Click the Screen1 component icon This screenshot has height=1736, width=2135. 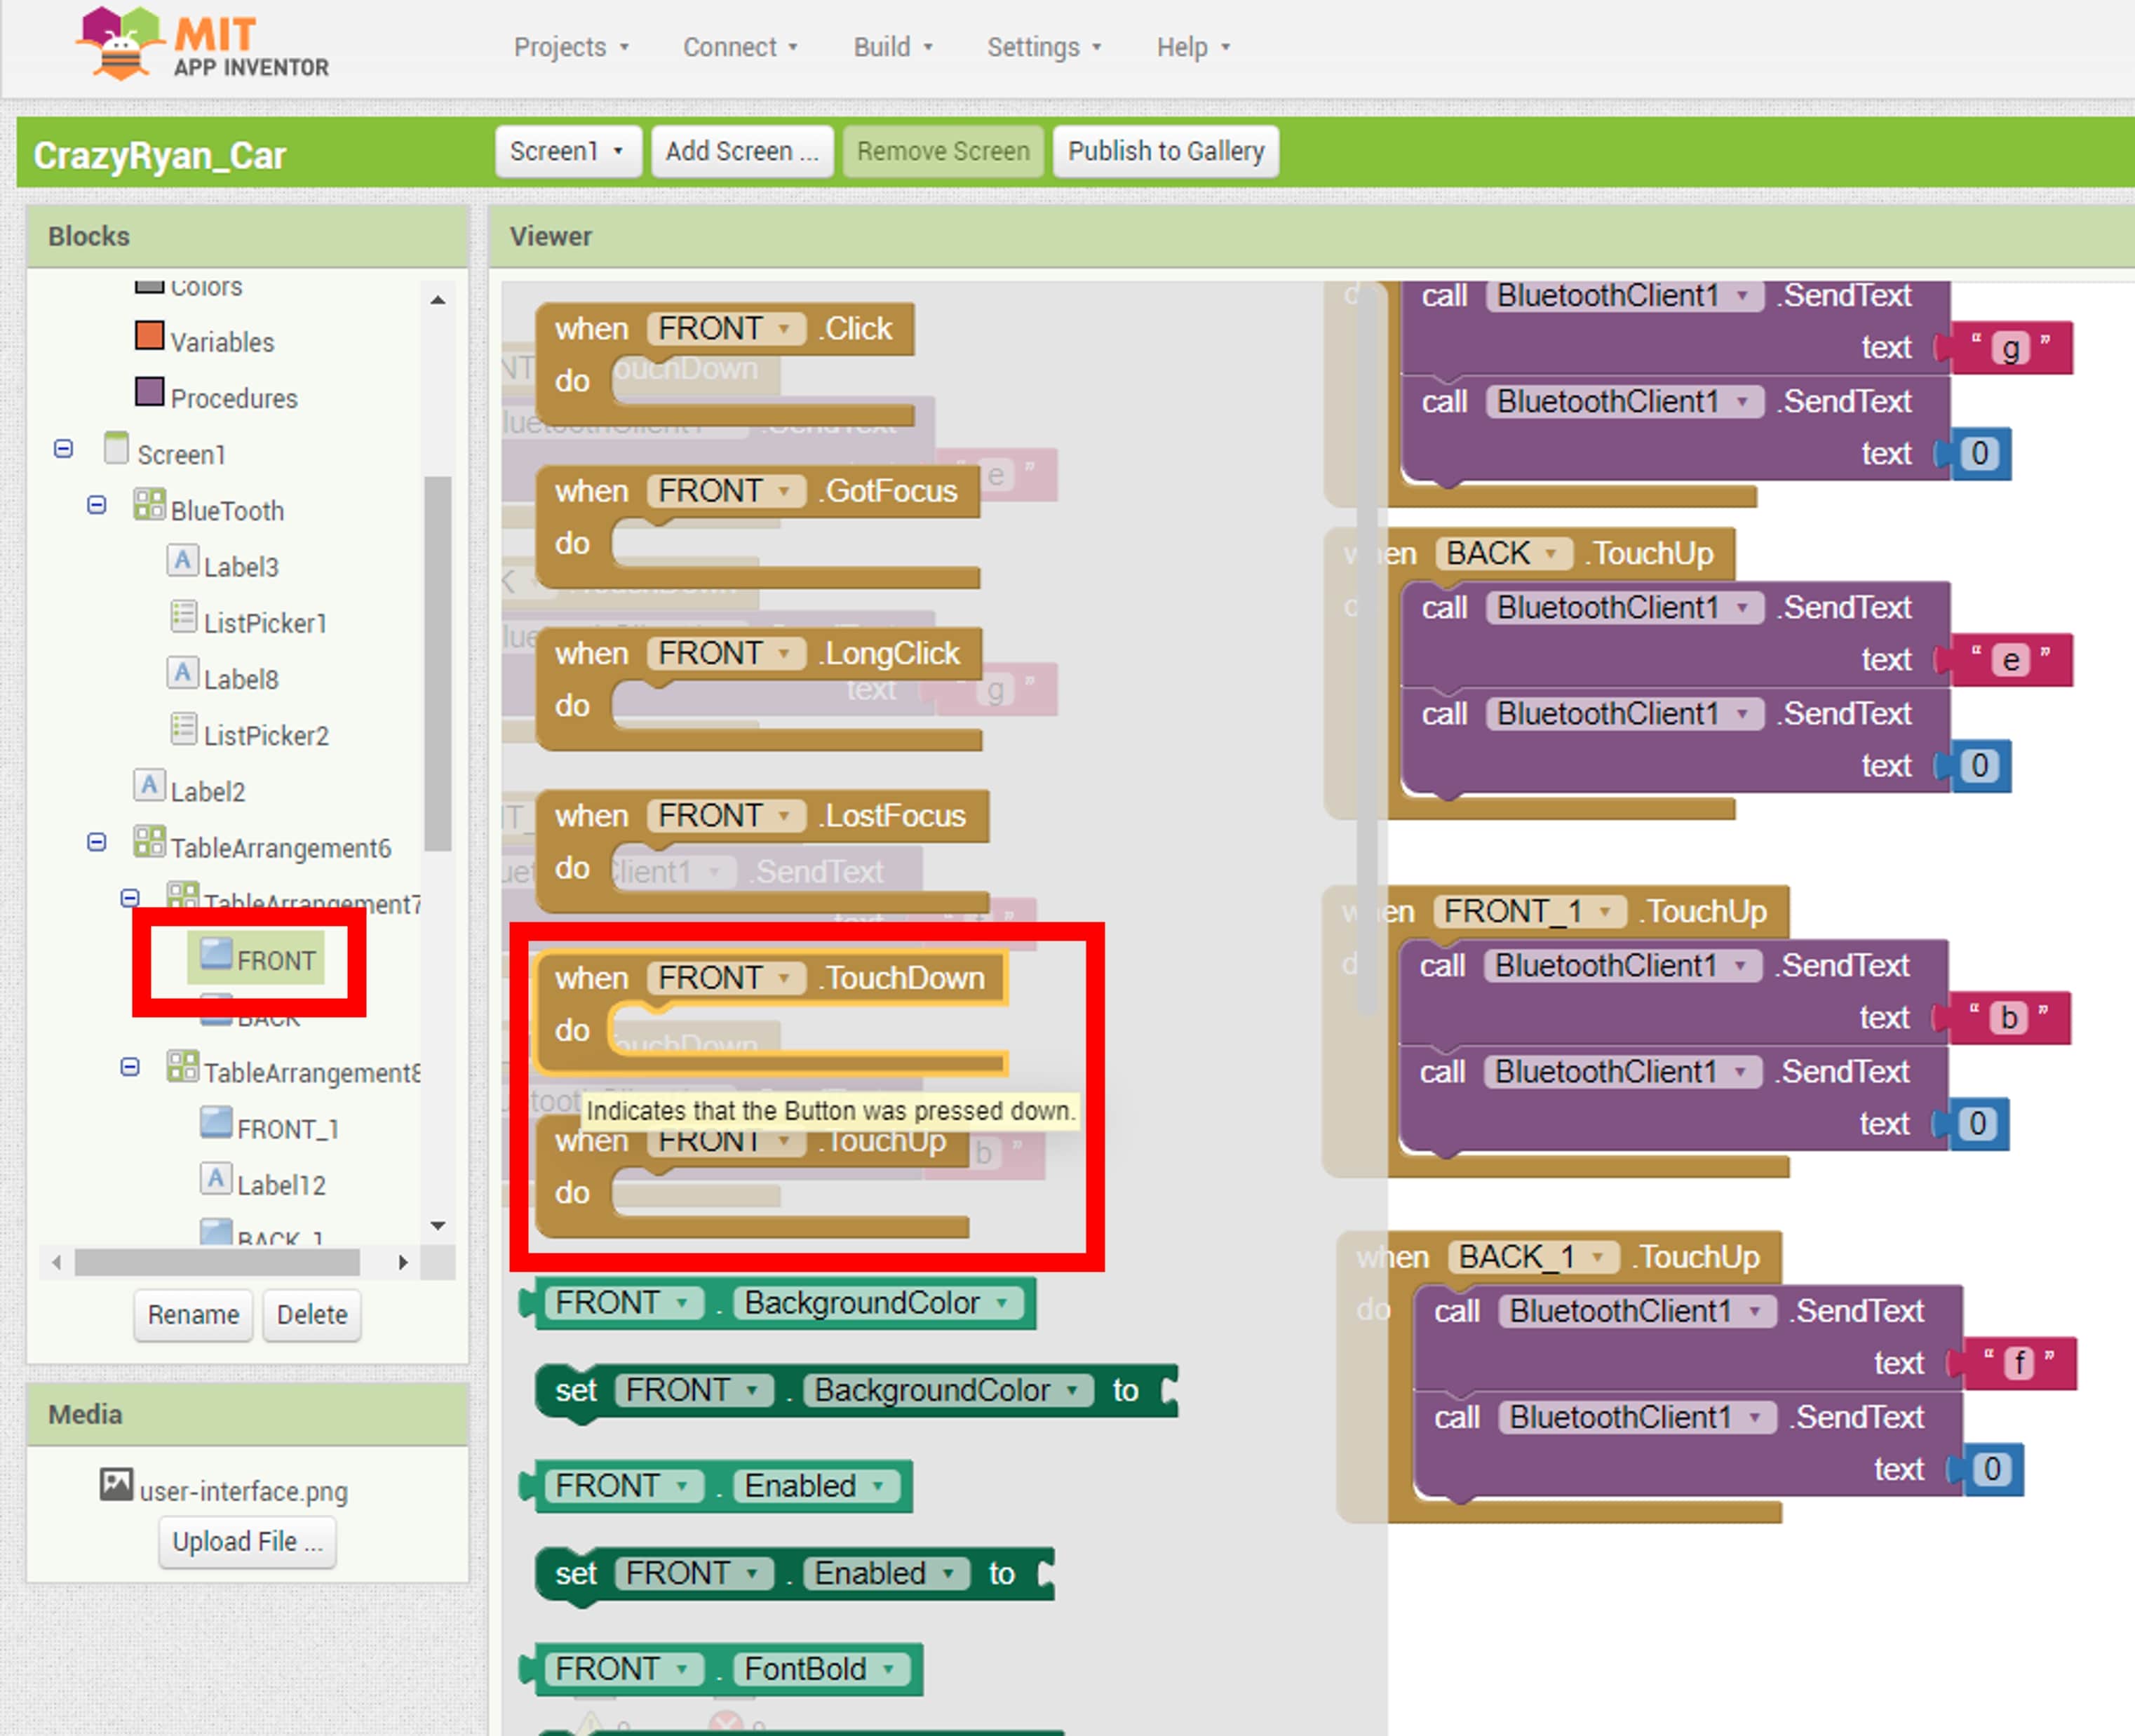pyautogui.click(x=116, y=448)
